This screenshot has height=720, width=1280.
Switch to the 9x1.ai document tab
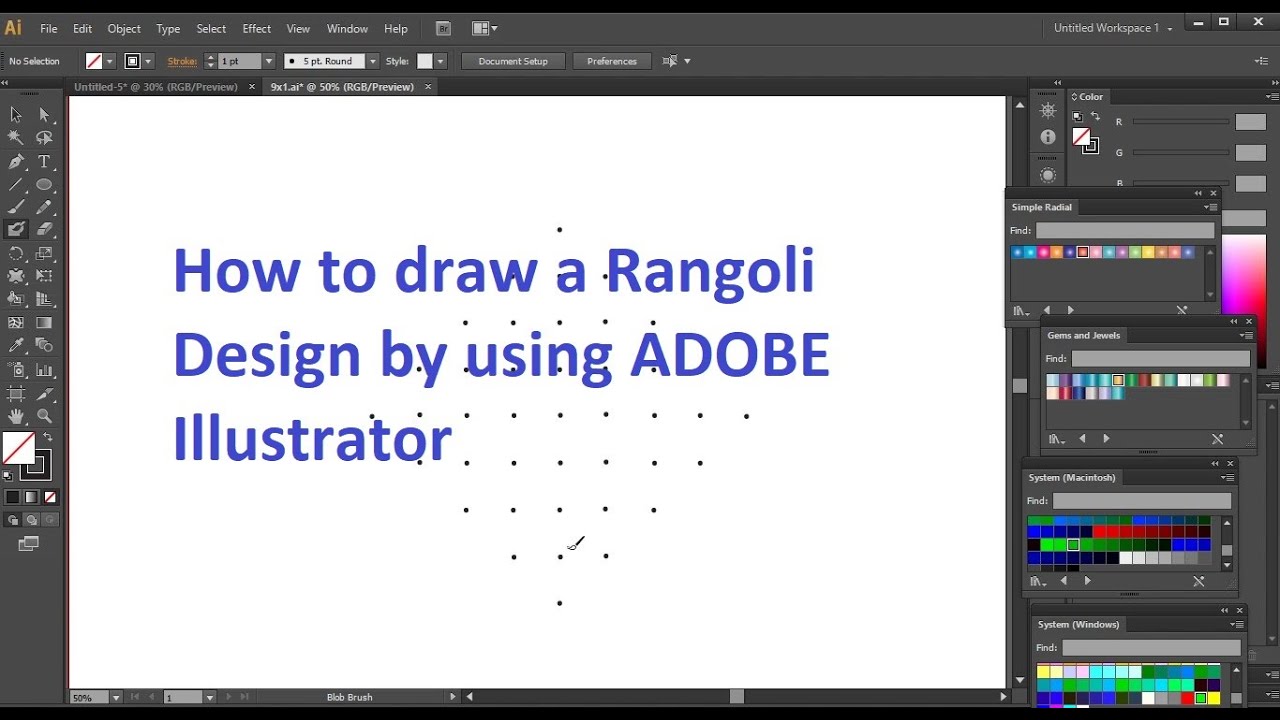click(x=342, y=87)
